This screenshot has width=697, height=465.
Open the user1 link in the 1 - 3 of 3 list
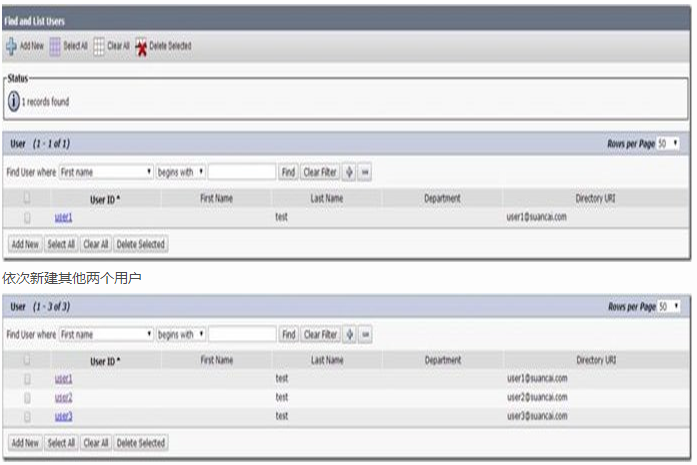coord(63,378)
